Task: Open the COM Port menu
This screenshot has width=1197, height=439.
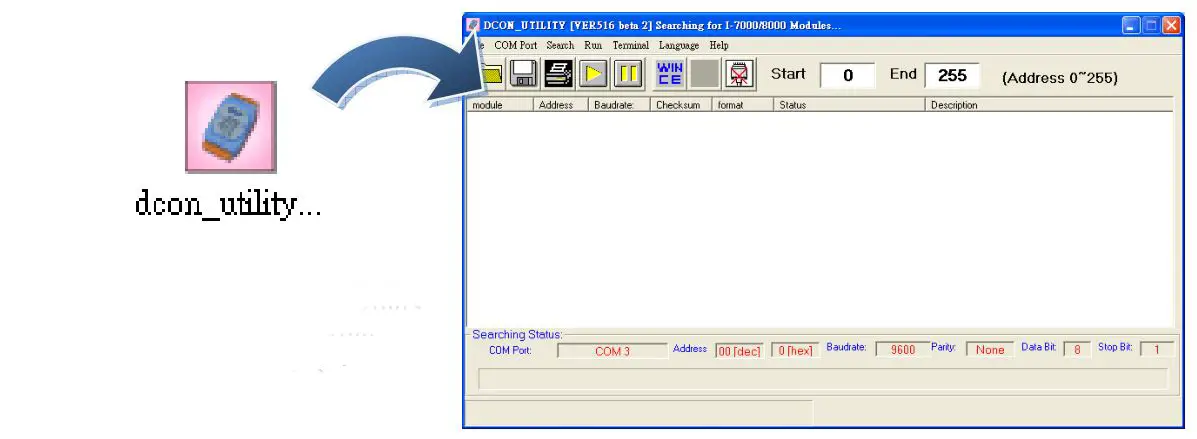Action: (515, 45)
